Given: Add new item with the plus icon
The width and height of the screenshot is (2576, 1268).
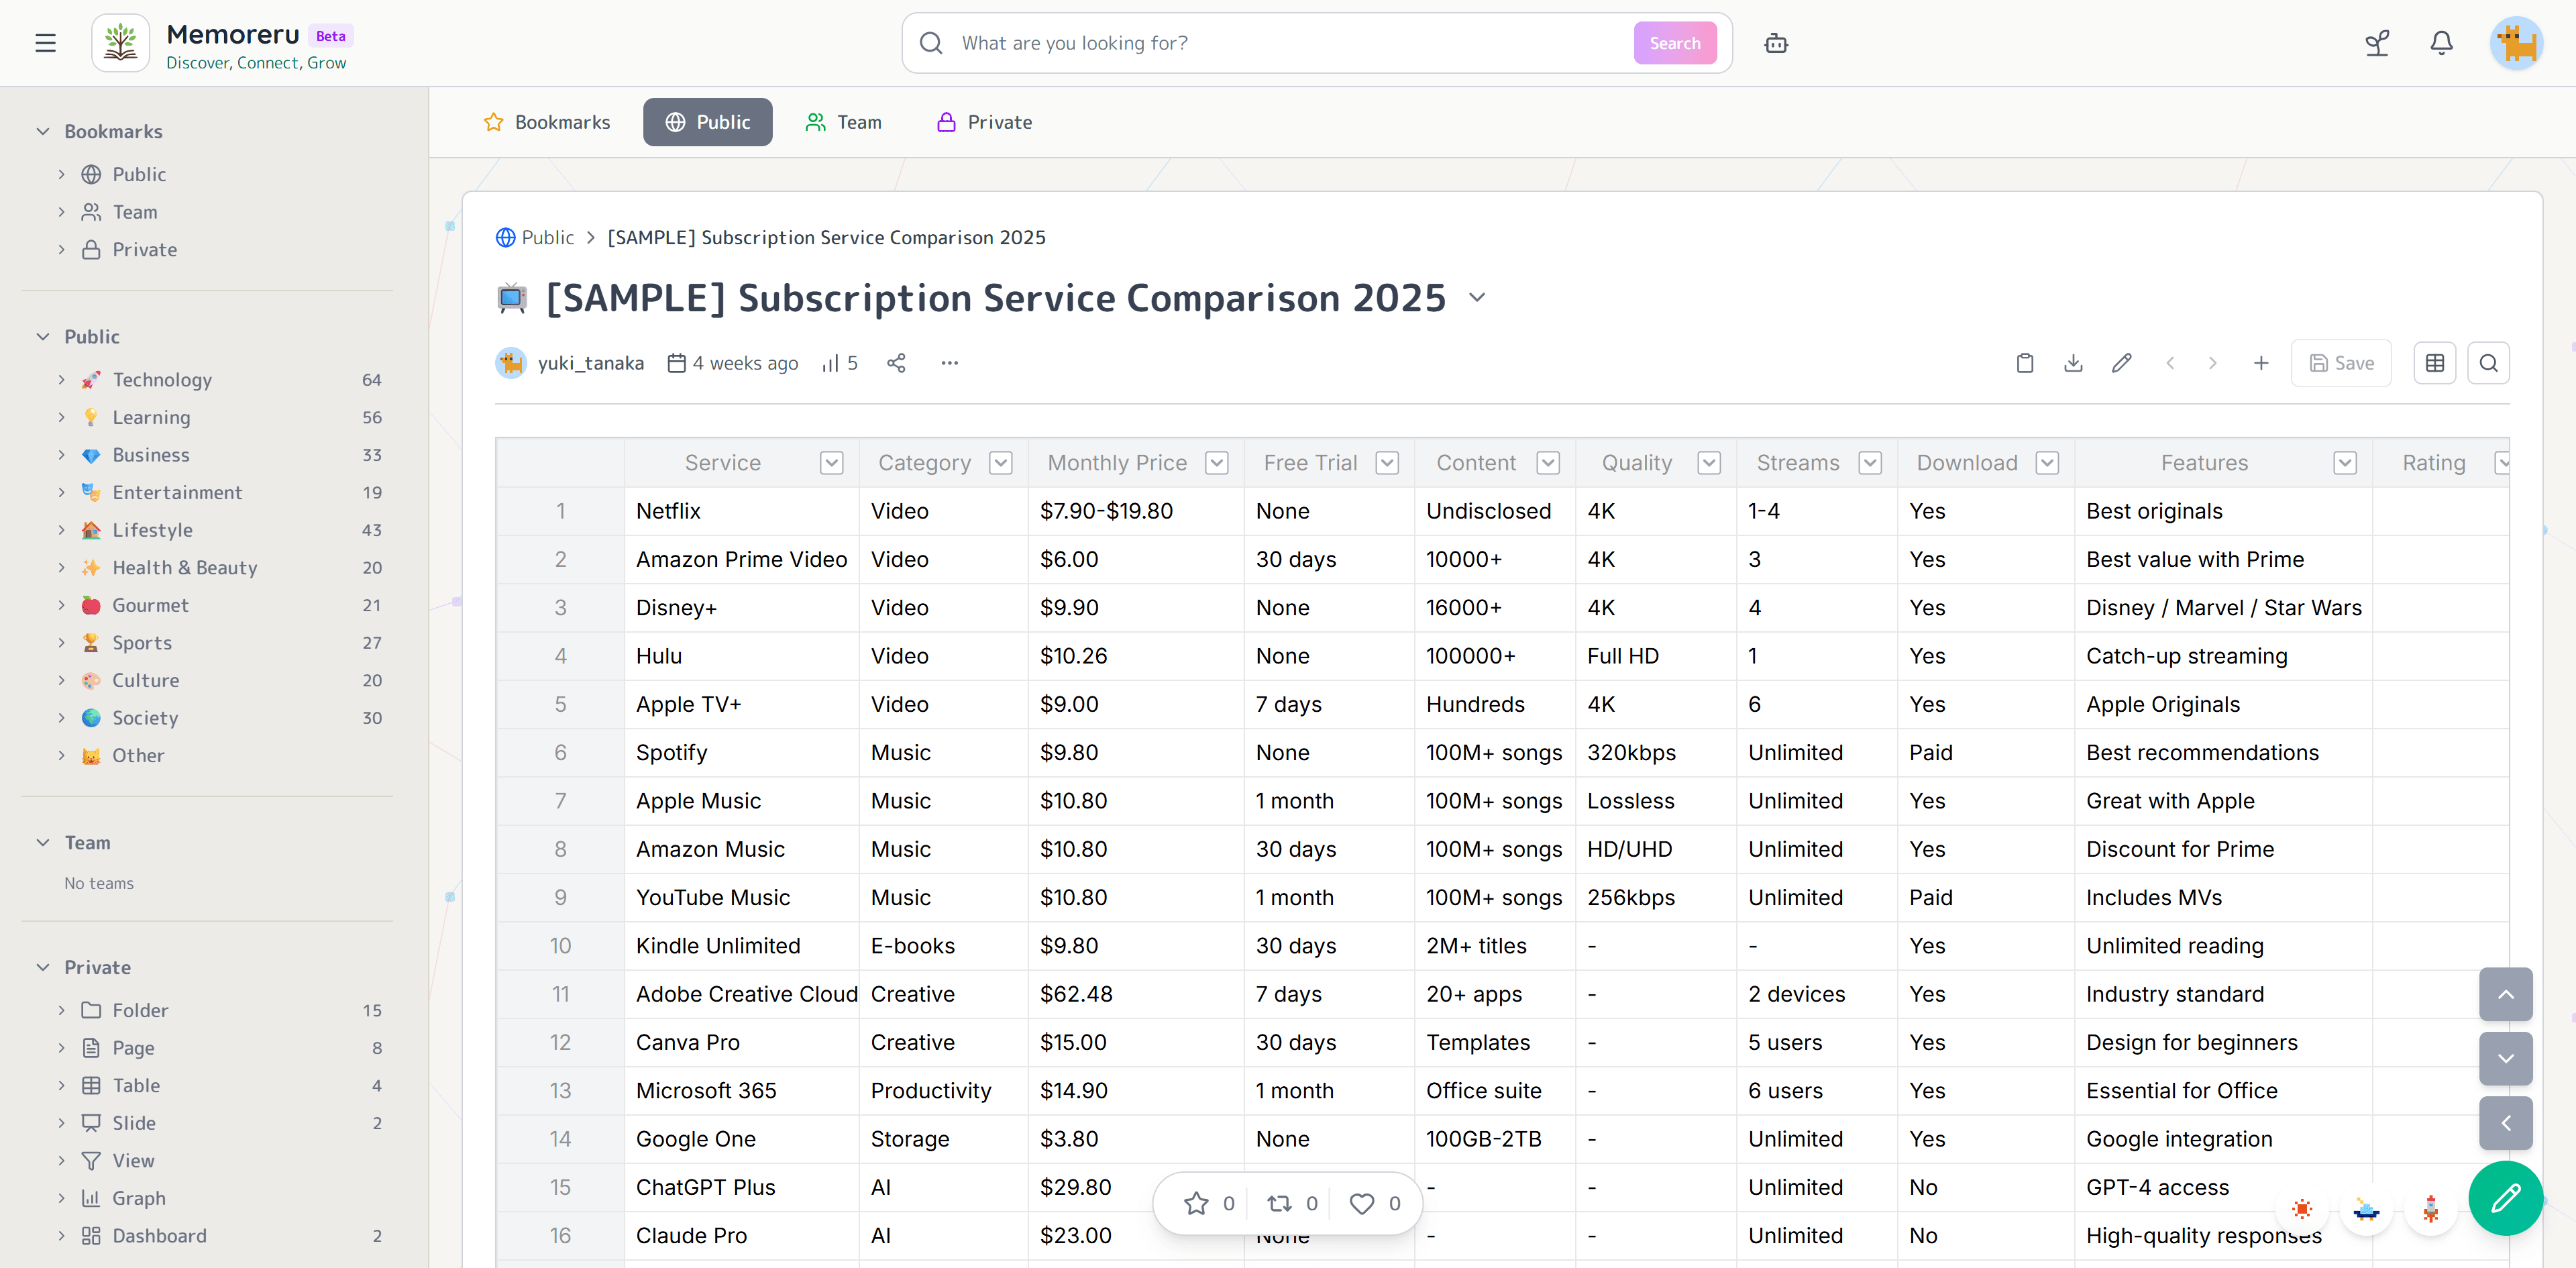Looking at the screenshot, I should tap(2261, 363).
